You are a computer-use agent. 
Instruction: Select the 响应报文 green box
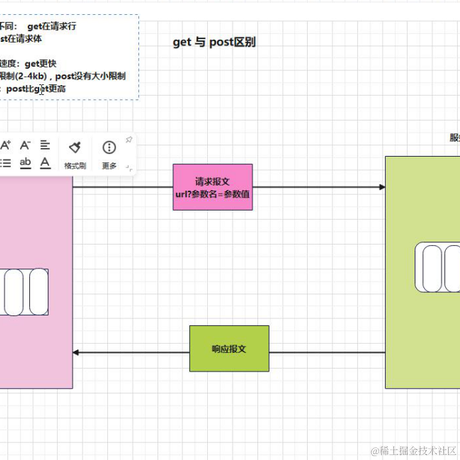pos(229,348)
